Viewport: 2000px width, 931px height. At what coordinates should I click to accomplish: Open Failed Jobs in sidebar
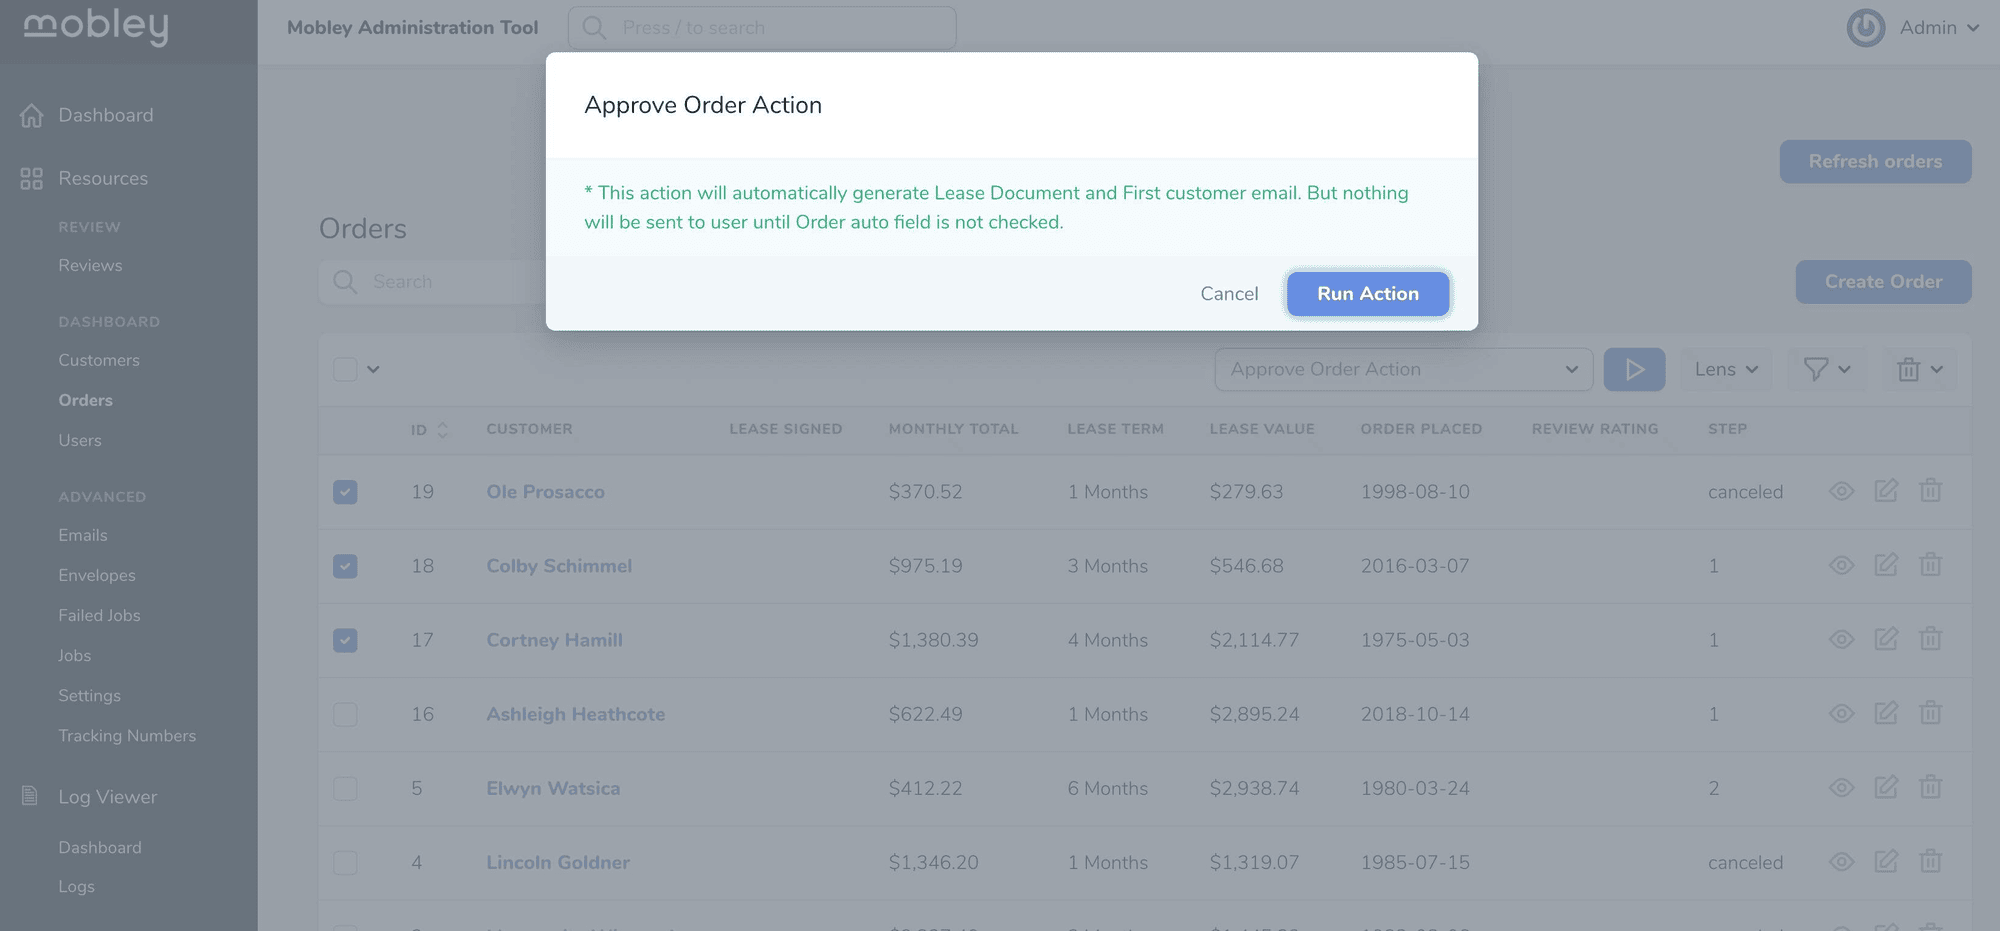tap(99, 615)
